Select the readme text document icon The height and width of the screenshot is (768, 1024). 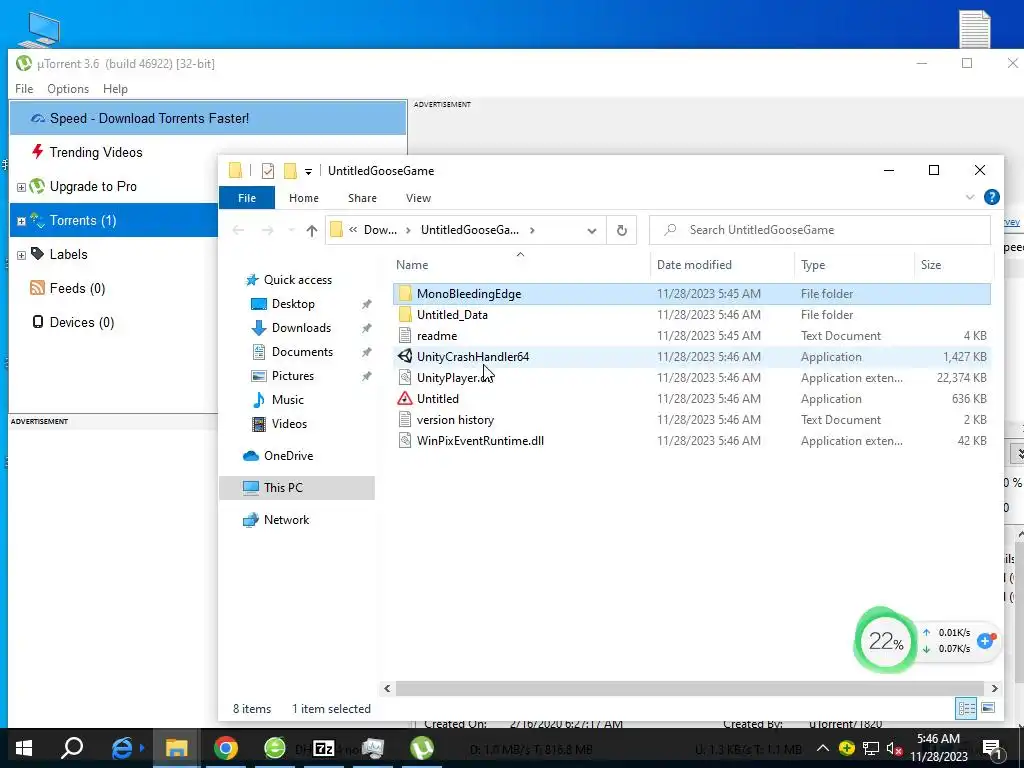[405, 336]
